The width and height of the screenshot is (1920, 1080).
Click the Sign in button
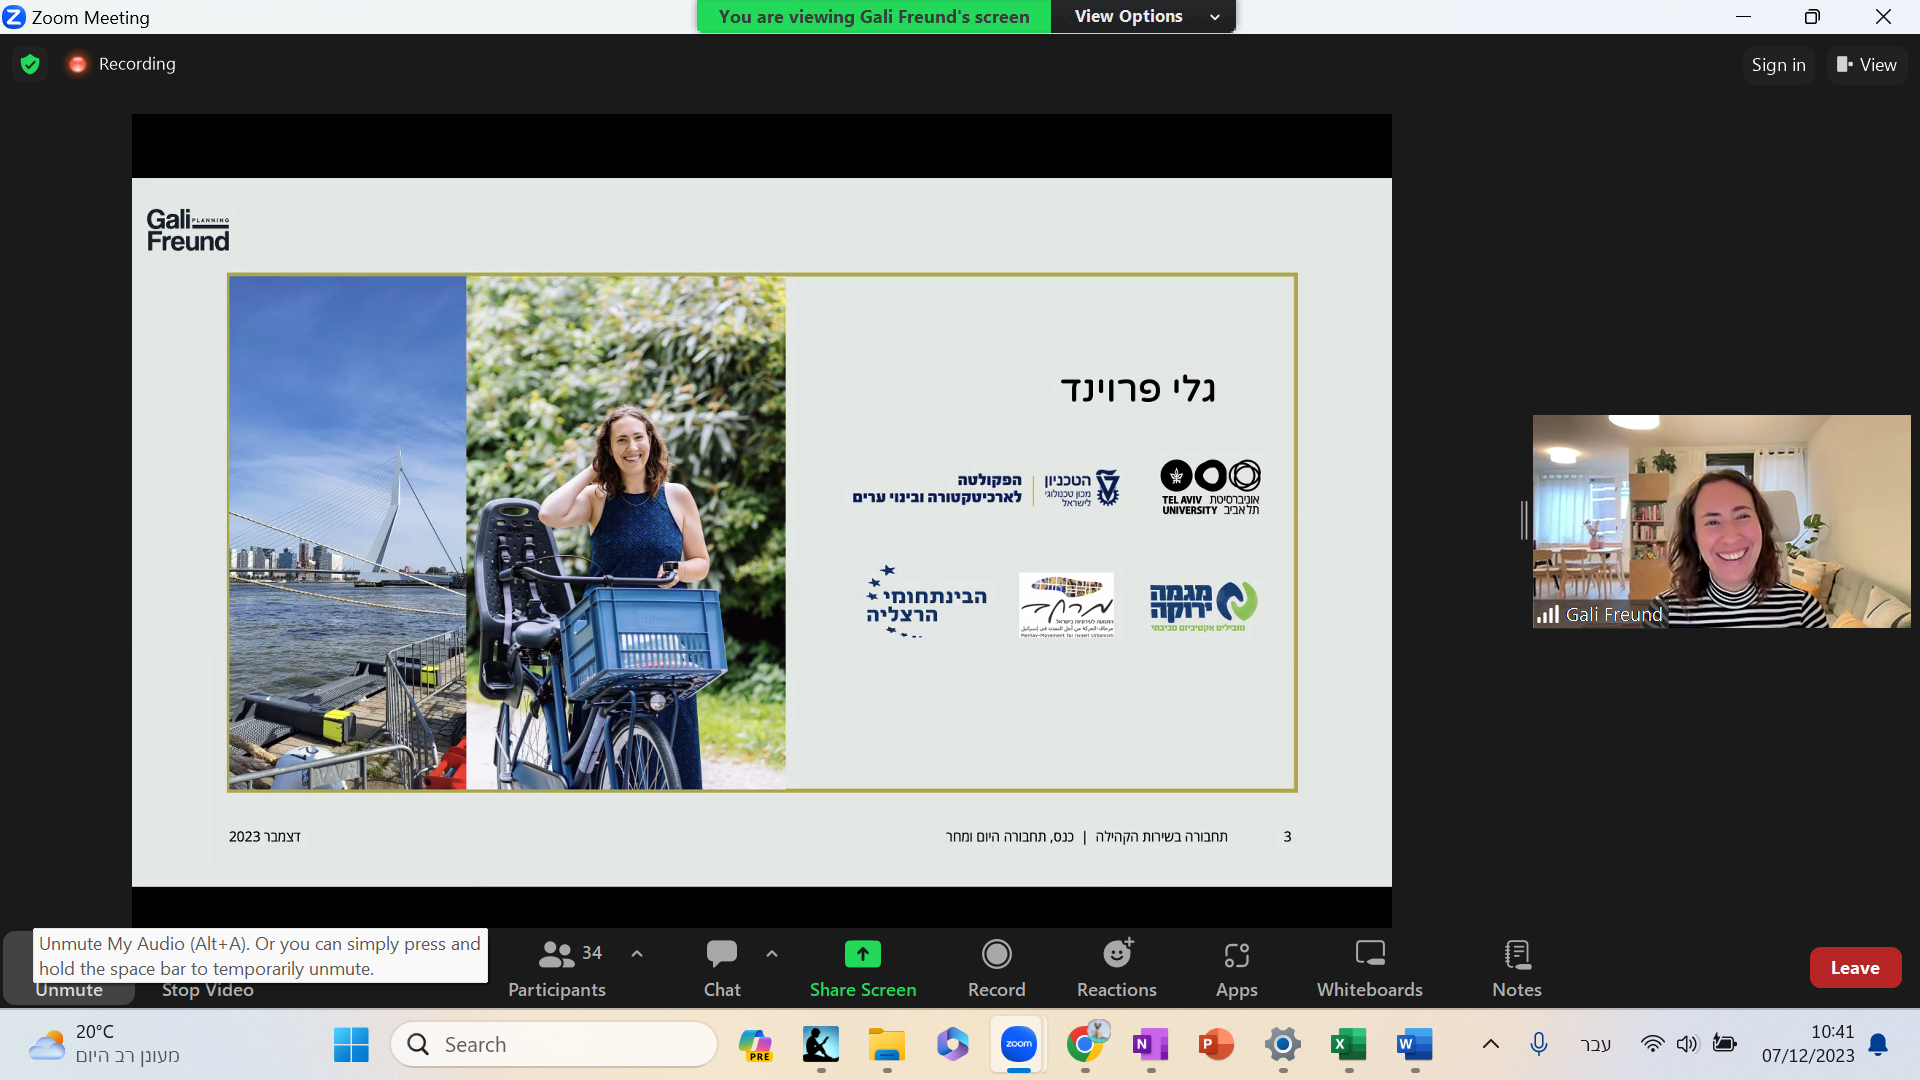[x=1778, y=65]
